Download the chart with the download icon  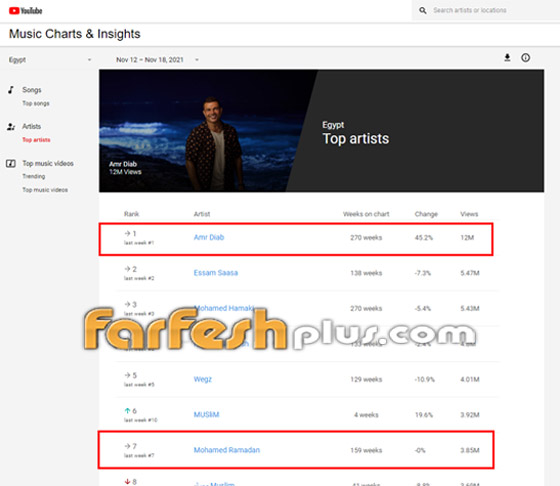[x=507, y=57]
